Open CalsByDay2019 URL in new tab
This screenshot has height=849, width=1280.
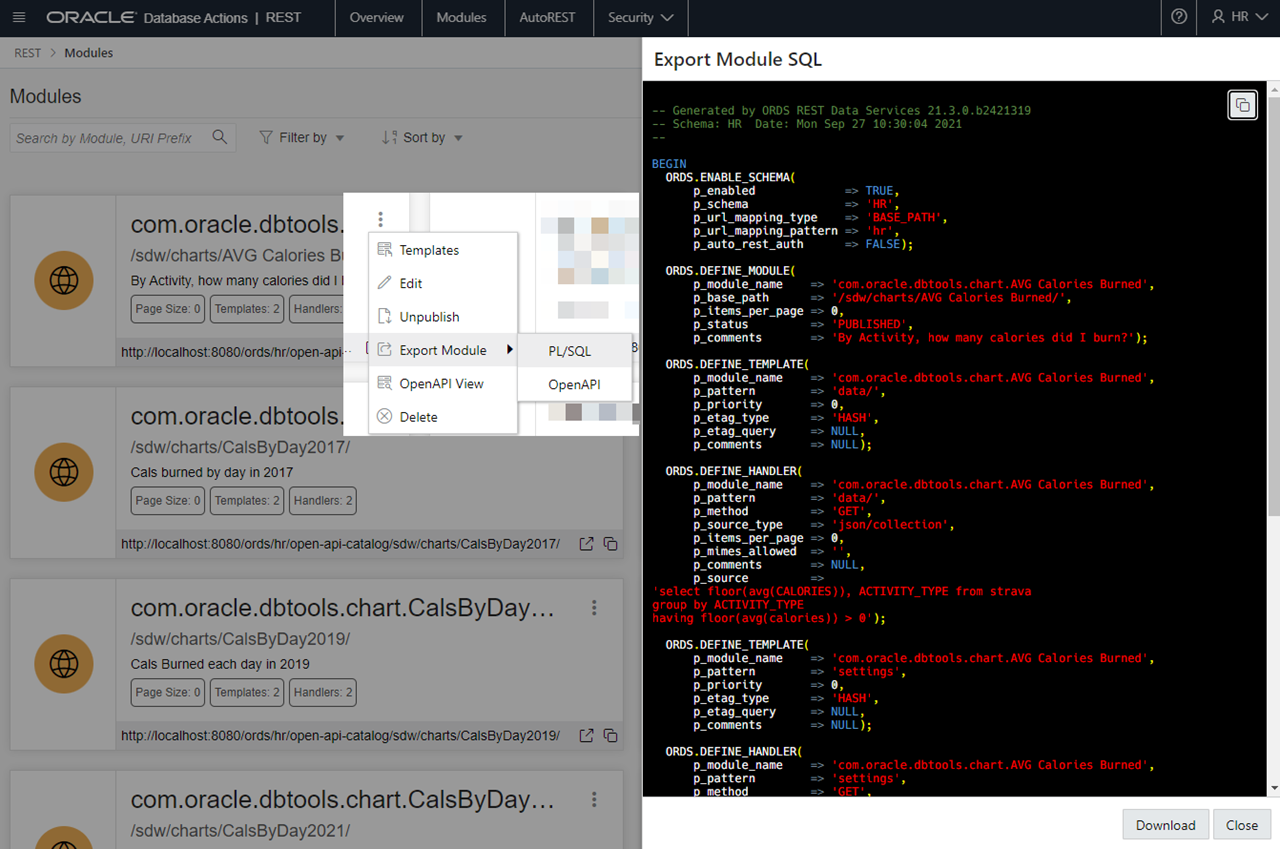587,736
